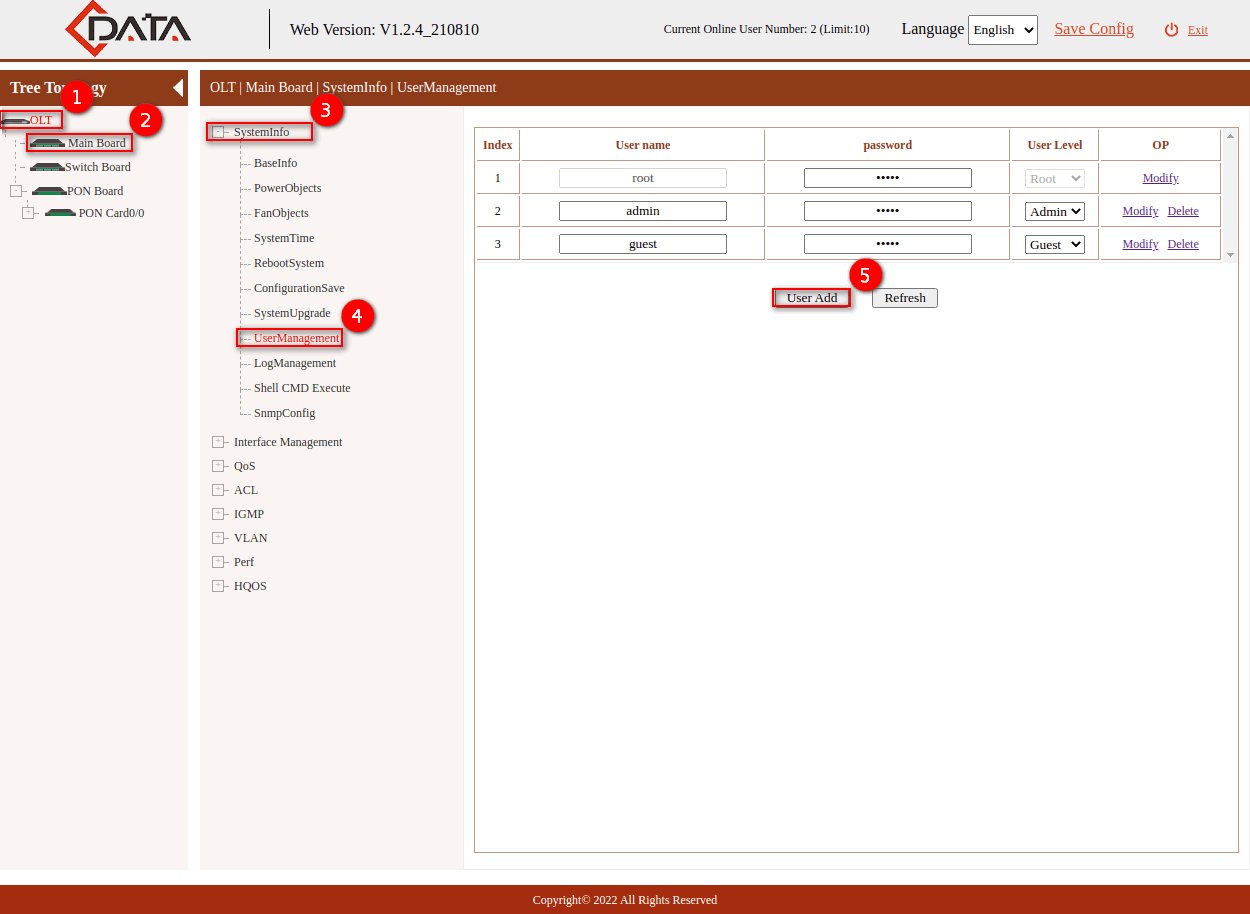Delete the guest user
The image size is (1250, 914).
(x=1182, y=244)
